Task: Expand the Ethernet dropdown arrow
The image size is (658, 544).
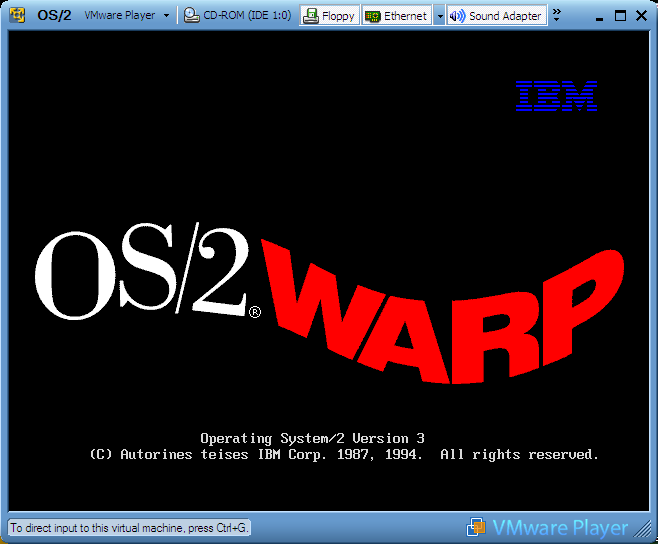Action: point(439,16)
